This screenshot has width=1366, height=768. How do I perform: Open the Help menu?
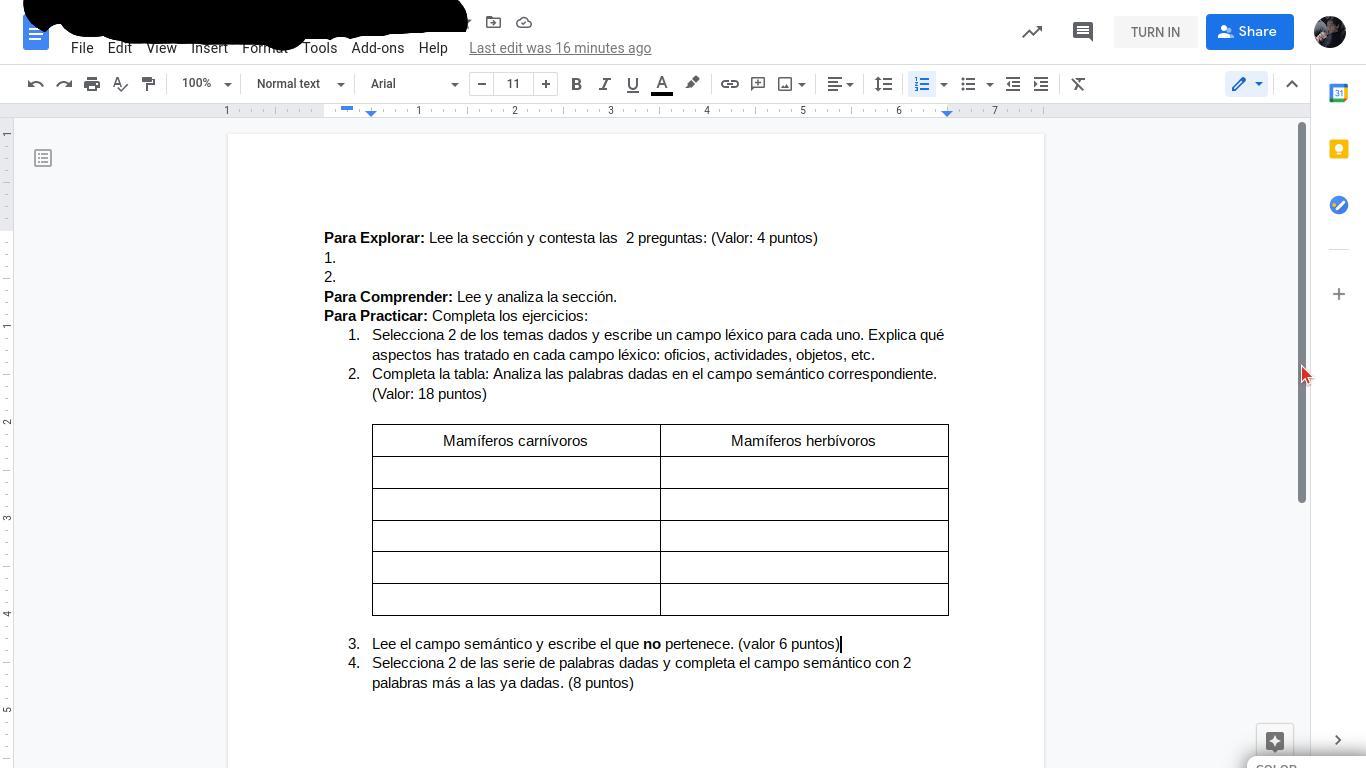click(x=433, y=48)
